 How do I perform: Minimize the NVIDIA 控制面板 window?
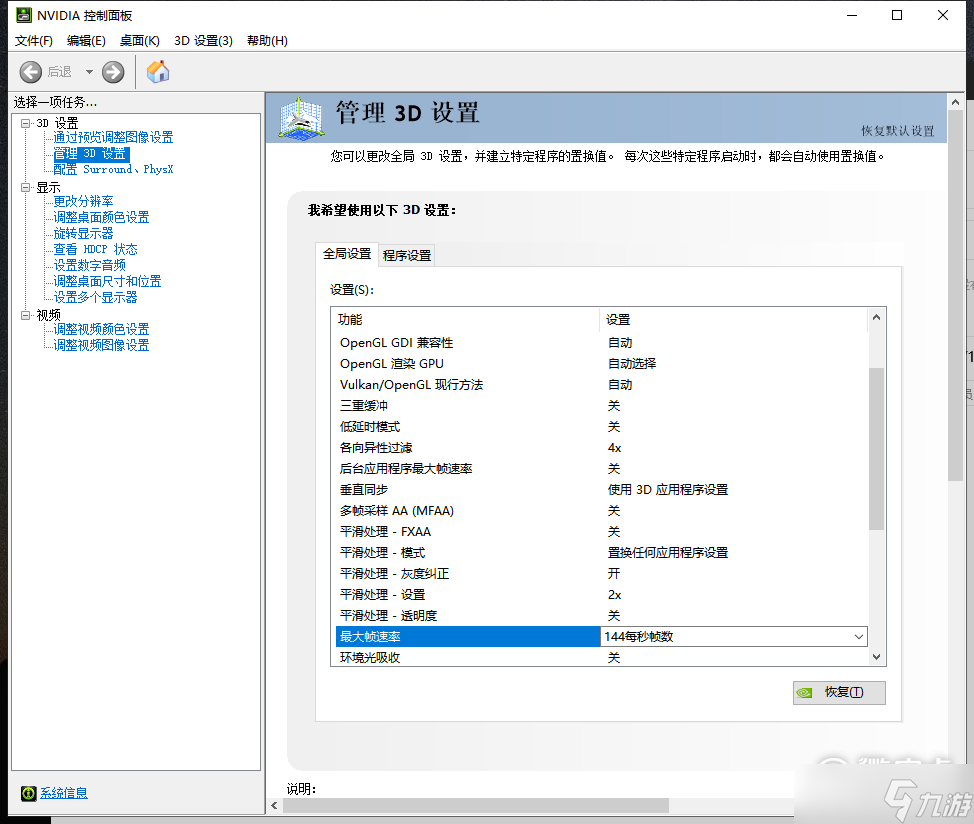[x=852, y=16]
